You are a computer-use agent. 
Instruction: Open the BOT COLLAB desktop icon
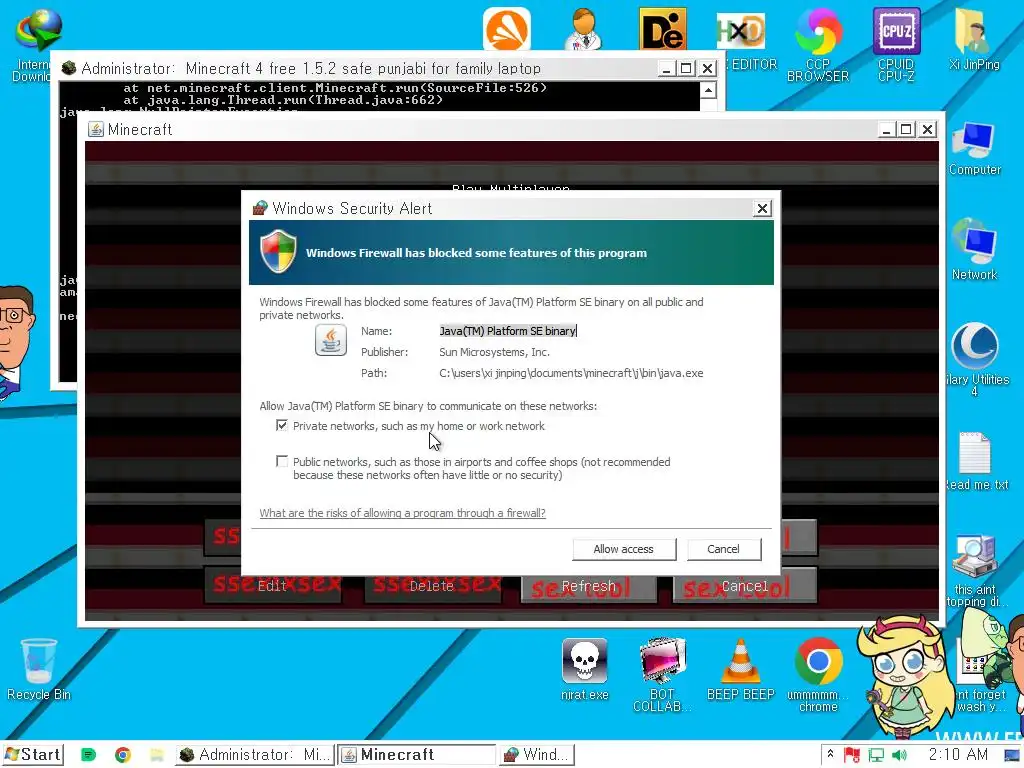662,675
